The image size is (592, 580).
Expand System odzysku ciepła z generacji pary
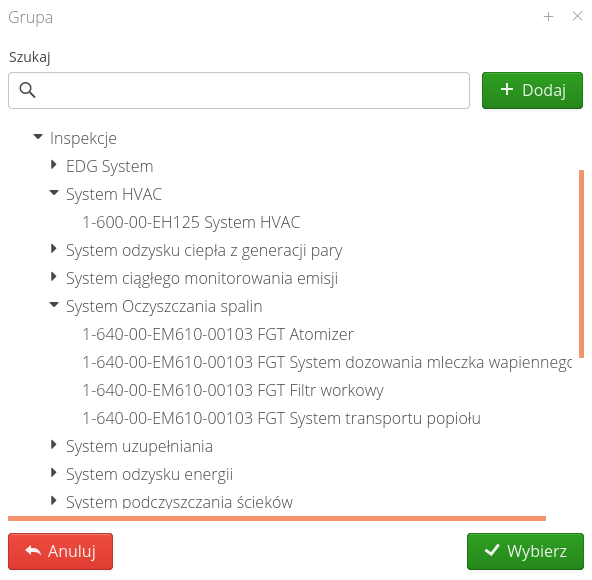(x=54, y=249)
